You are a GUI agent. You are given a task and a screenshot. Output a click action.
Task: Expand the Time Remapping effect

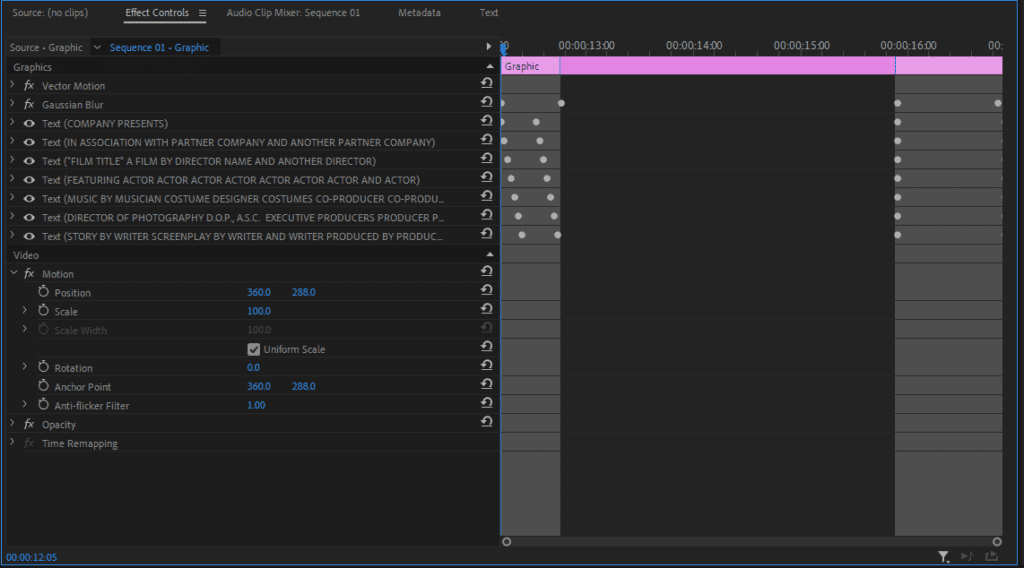click(x=12, y=443)
